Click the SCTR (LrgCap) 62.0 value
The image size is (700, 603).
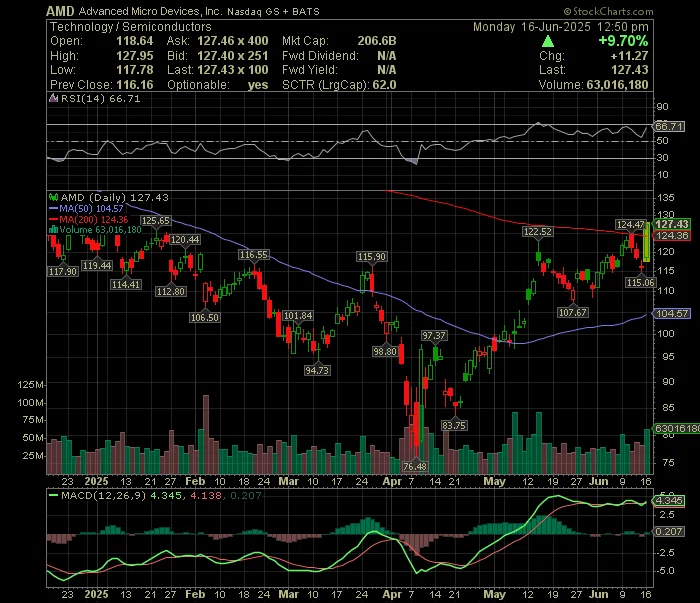click(x=384, y=85)
